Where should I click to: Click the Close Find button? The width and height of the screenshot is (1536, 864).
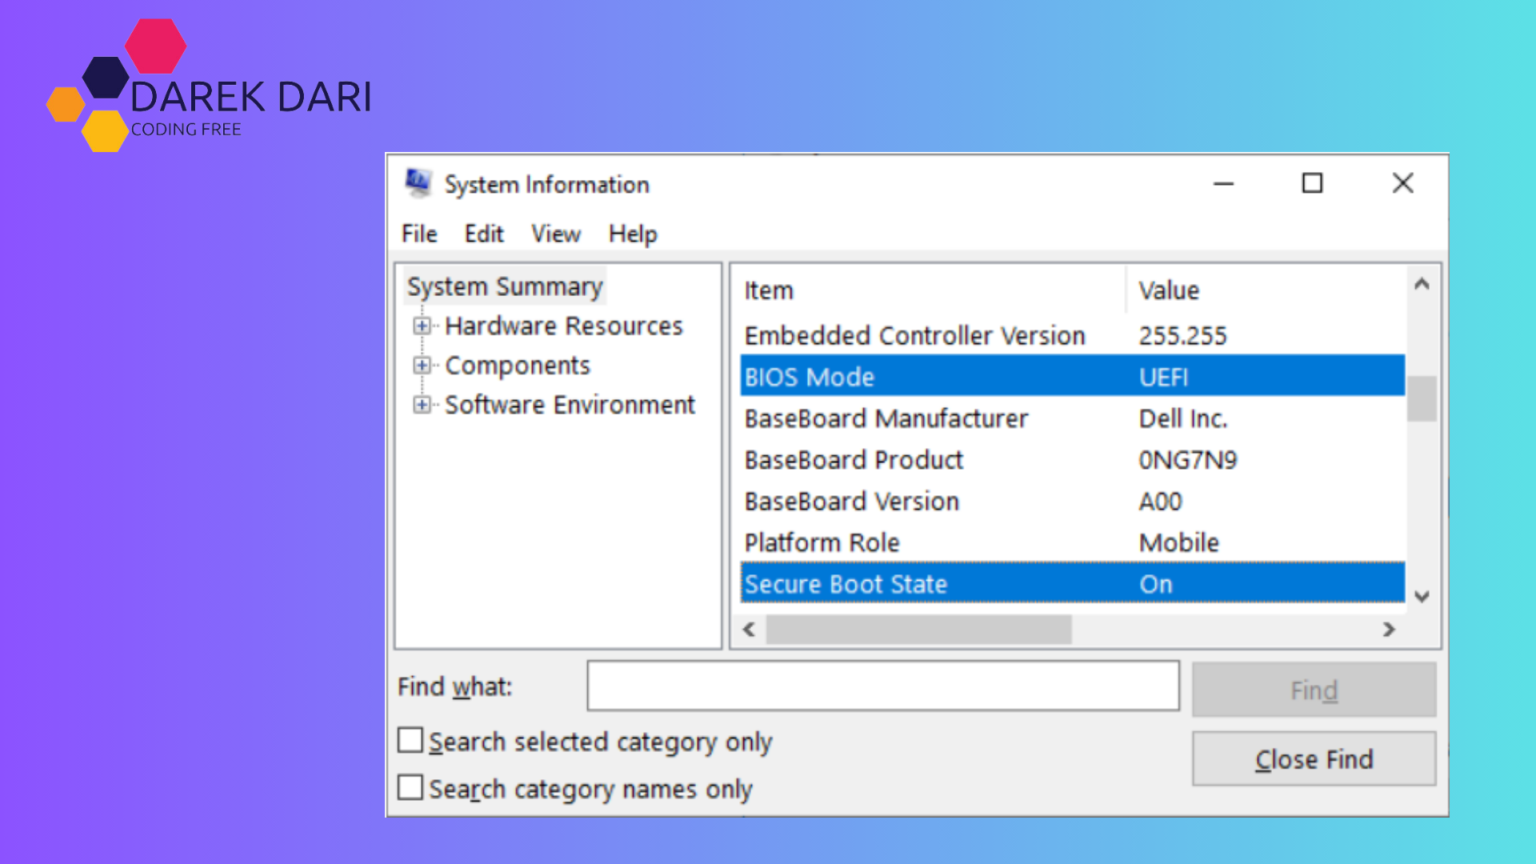(1313, 759)
